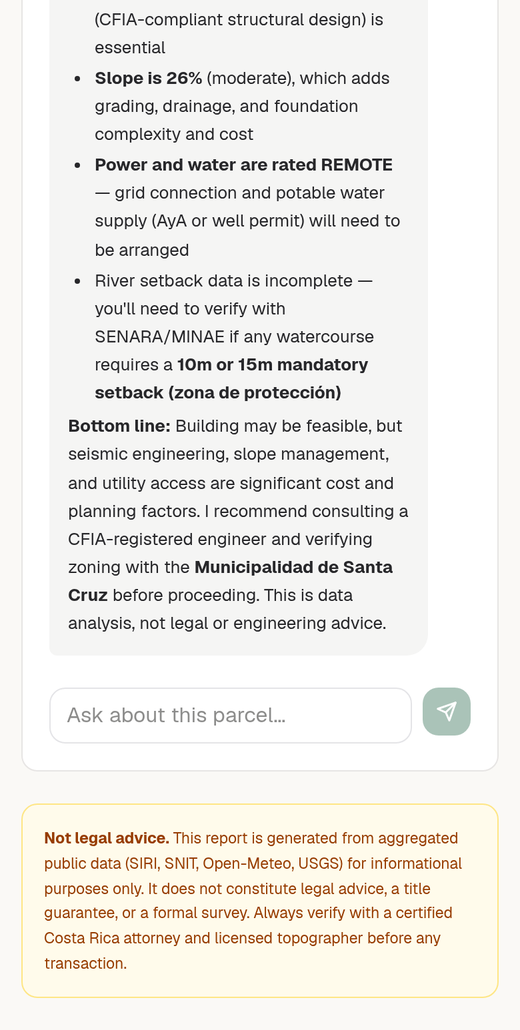Click bullet point beside "Power and water"
520x1030 pixels.
coord(78,166)
